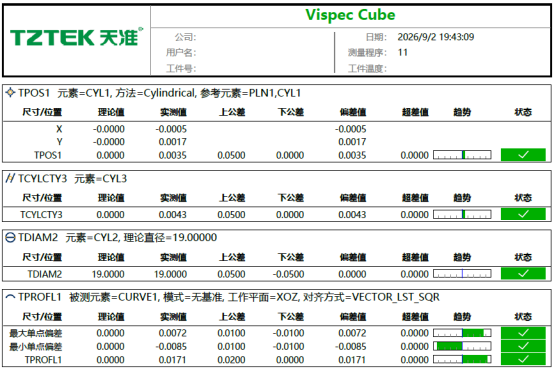Click upper tolerance 0.0200 in TPROFL1 row

[x=231, y=360]
